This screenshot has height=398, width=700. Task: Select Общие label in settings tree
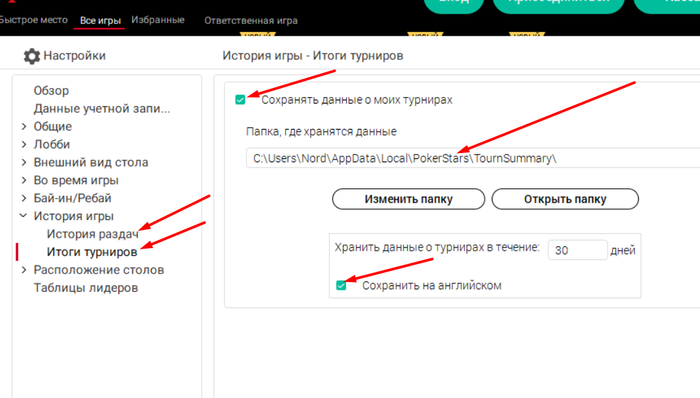point(53,127)
